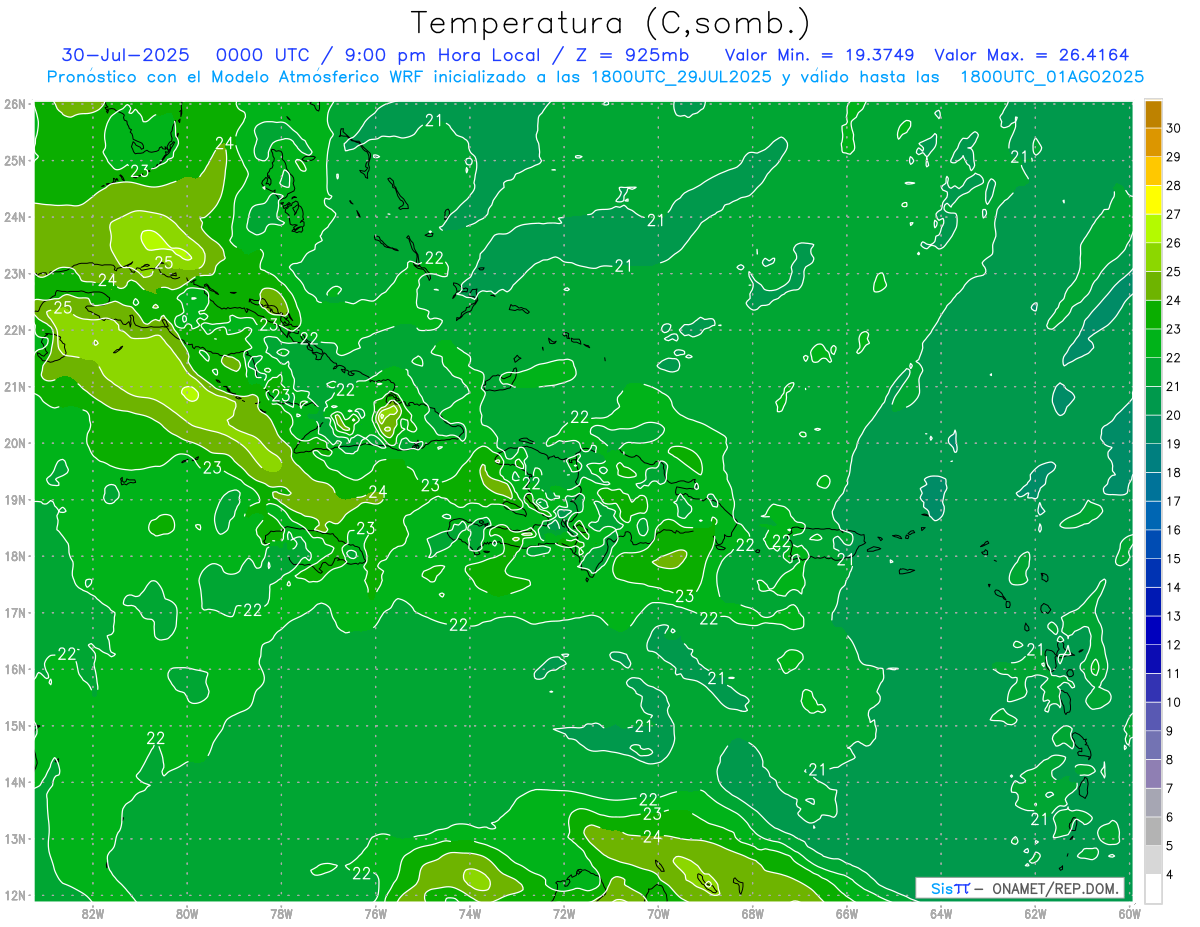Click the white swatch at the color scale bottom
This screenshot has width=1200, height=927.
(1153, 888)
